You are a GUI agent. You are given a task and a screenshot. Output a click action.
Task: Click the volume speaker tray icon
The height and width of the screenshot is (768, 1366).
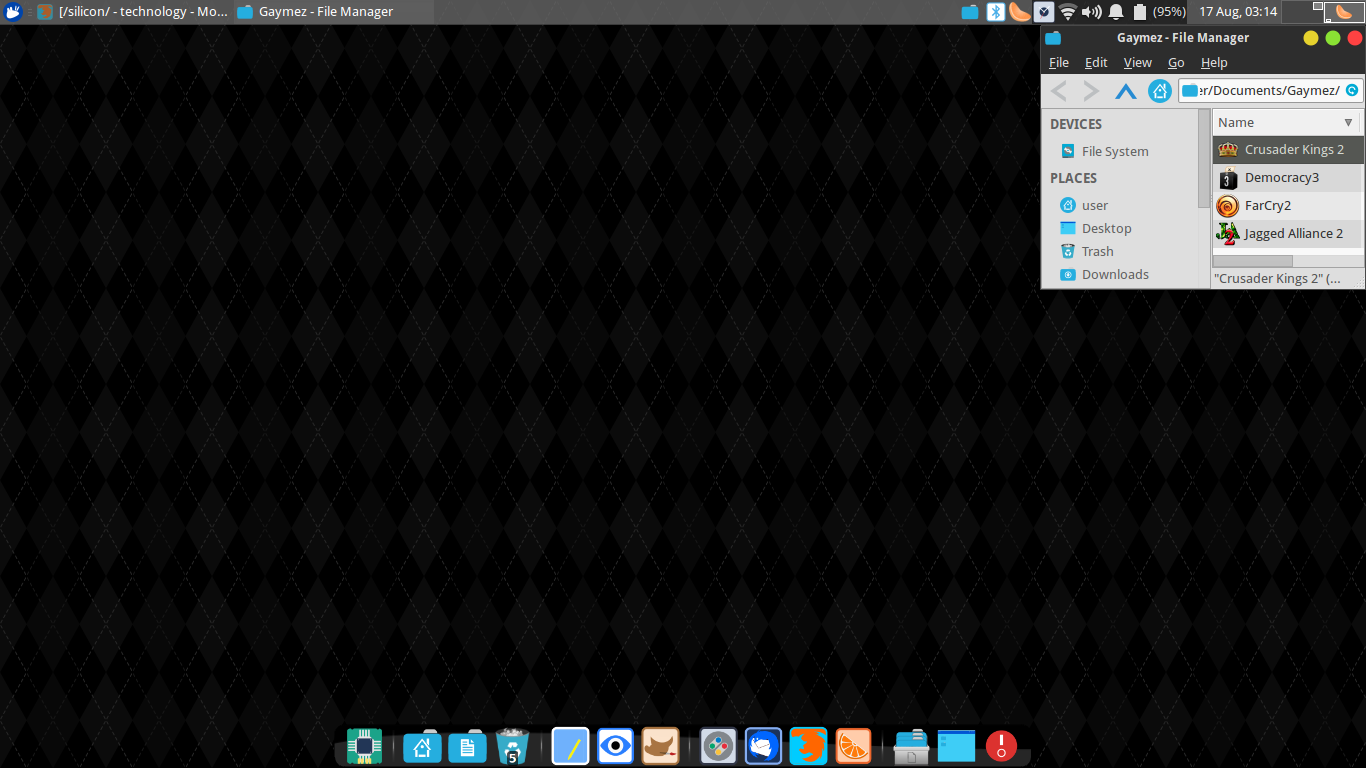[1091, 12]
